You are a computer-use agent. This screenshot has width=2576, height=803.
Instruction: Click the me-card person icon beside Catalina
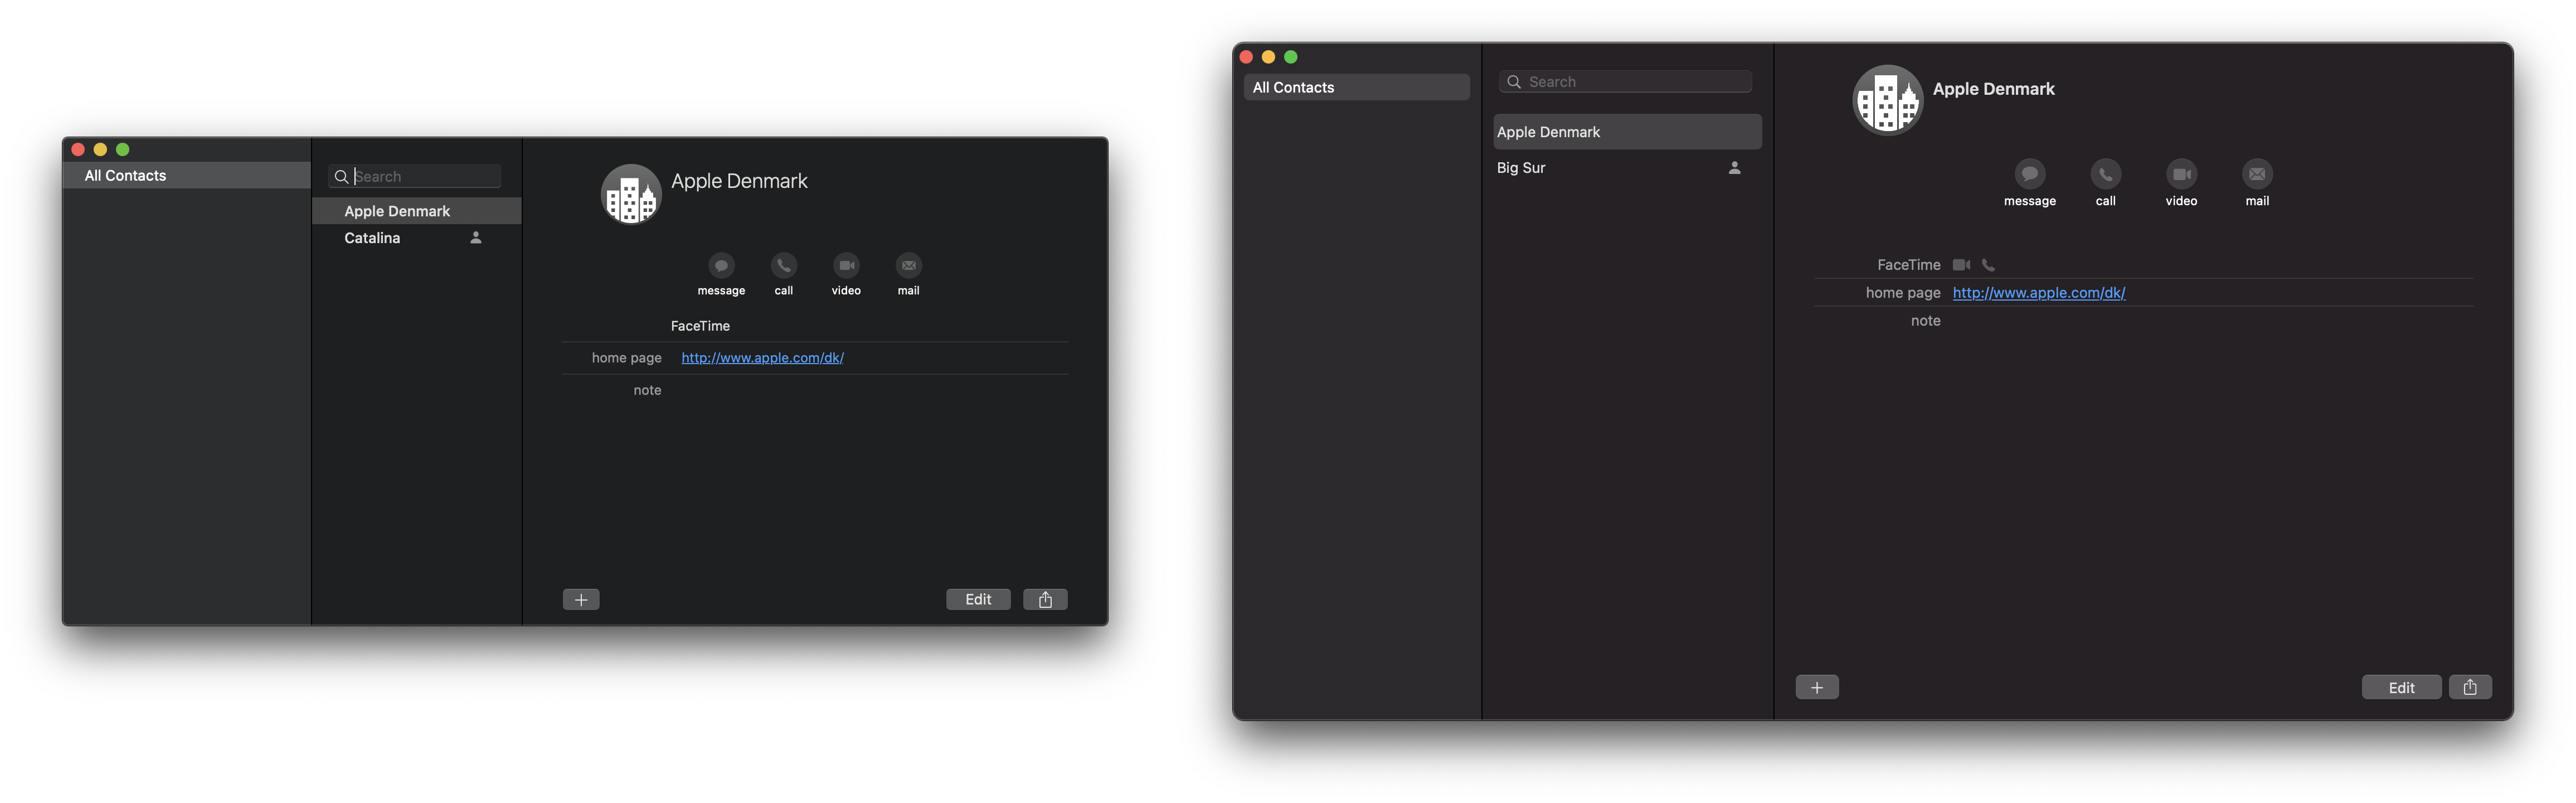point(476,238)
